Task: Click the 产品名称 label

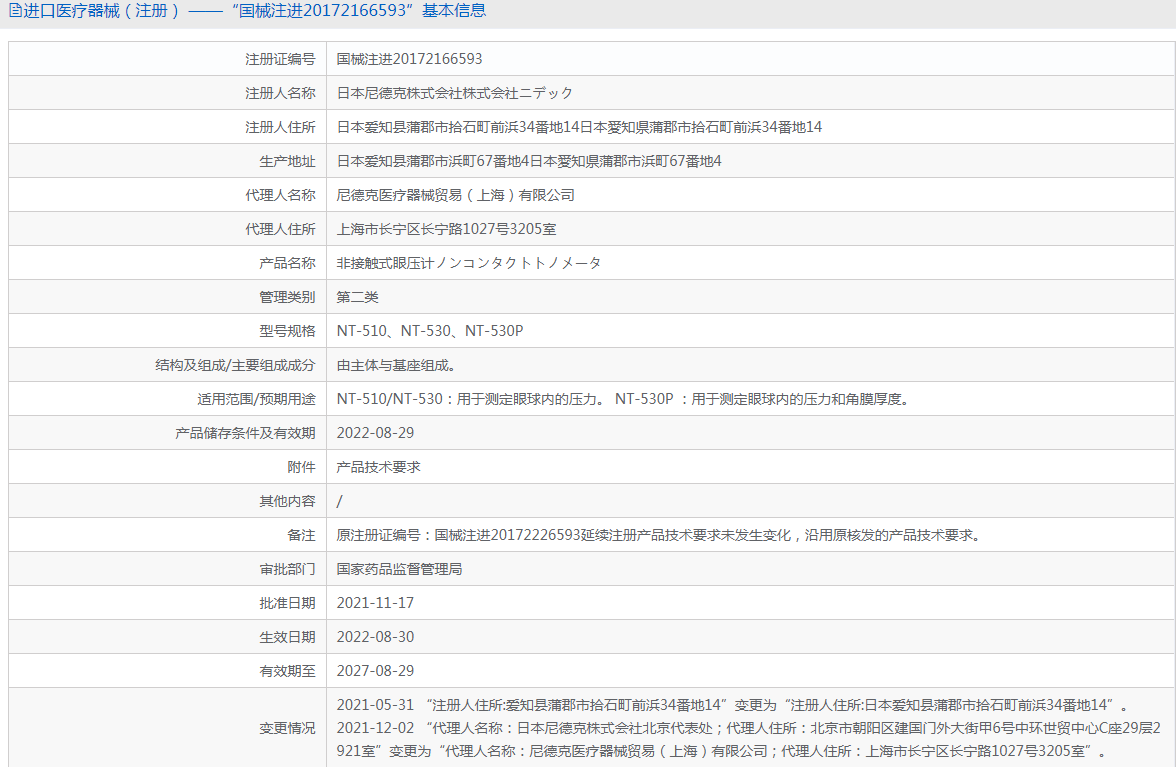Action: pos(287,263)
